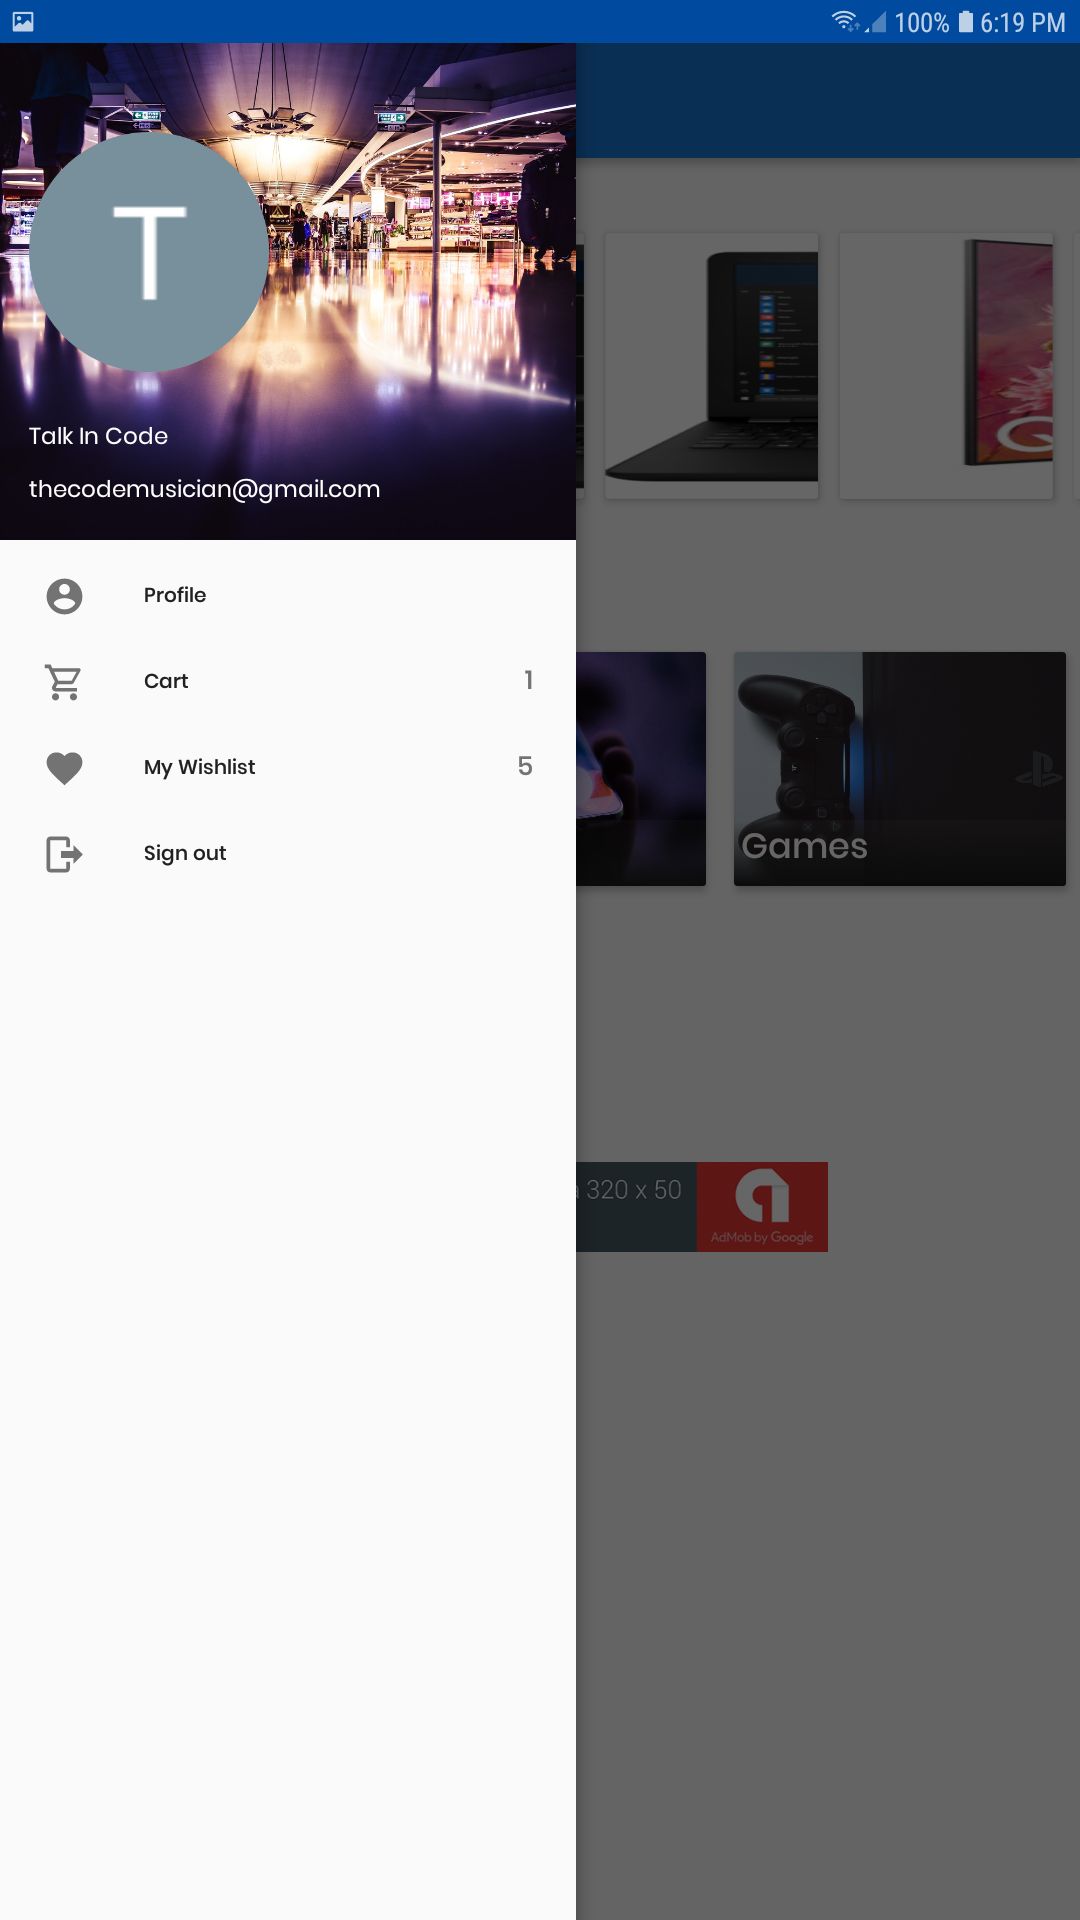This screenshot has height=1920, width=1080.
Task: Open the Profile person icon
Action: 64,596
